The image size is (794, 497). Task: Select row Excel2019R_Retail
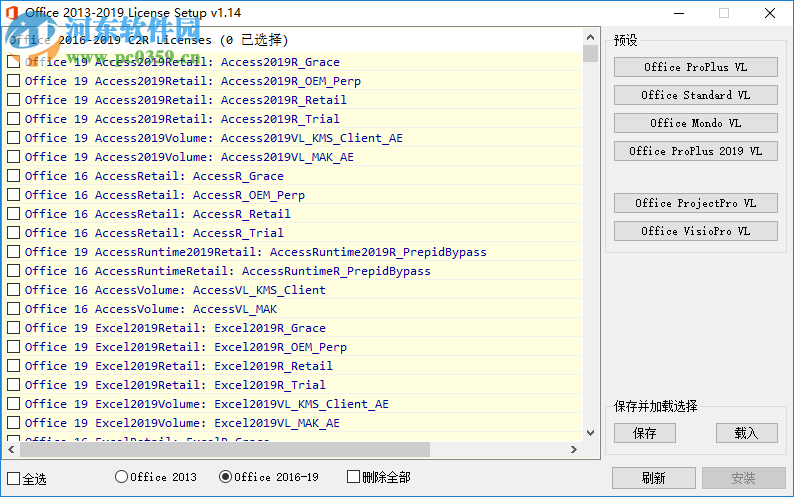(293, 366)
